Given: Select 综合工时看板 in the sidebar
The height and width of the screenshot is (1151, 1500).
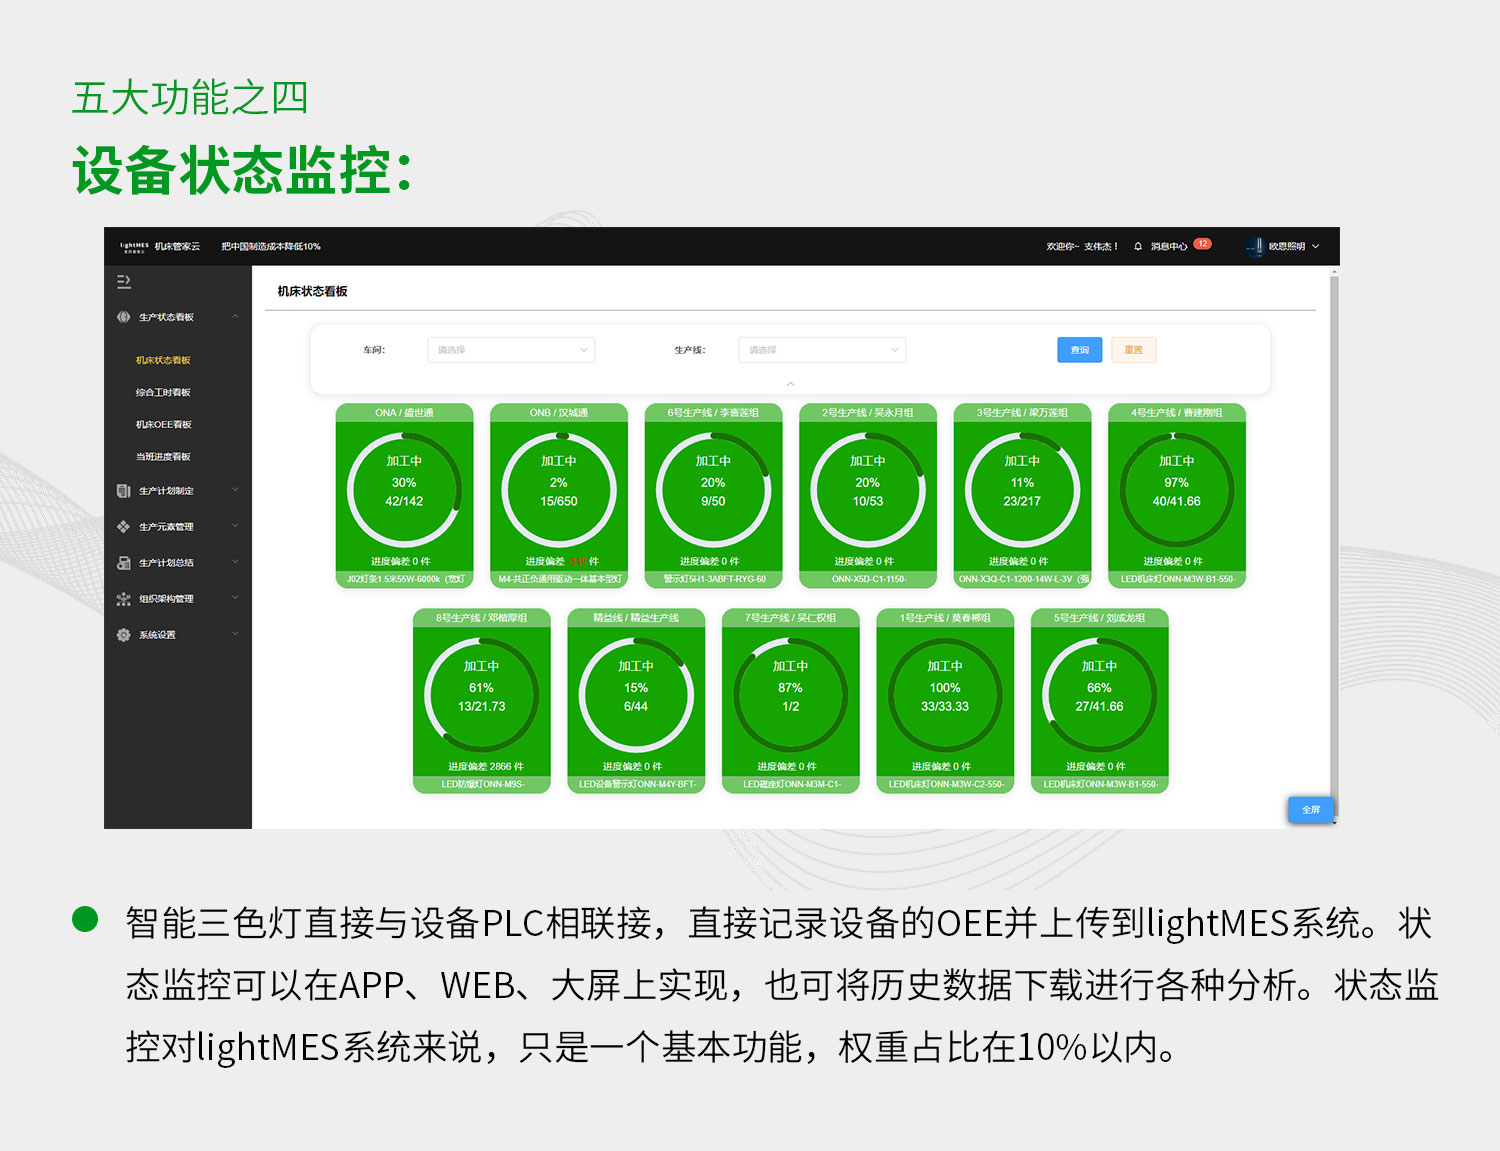Looking at the screenshot, I should [163, 393].
